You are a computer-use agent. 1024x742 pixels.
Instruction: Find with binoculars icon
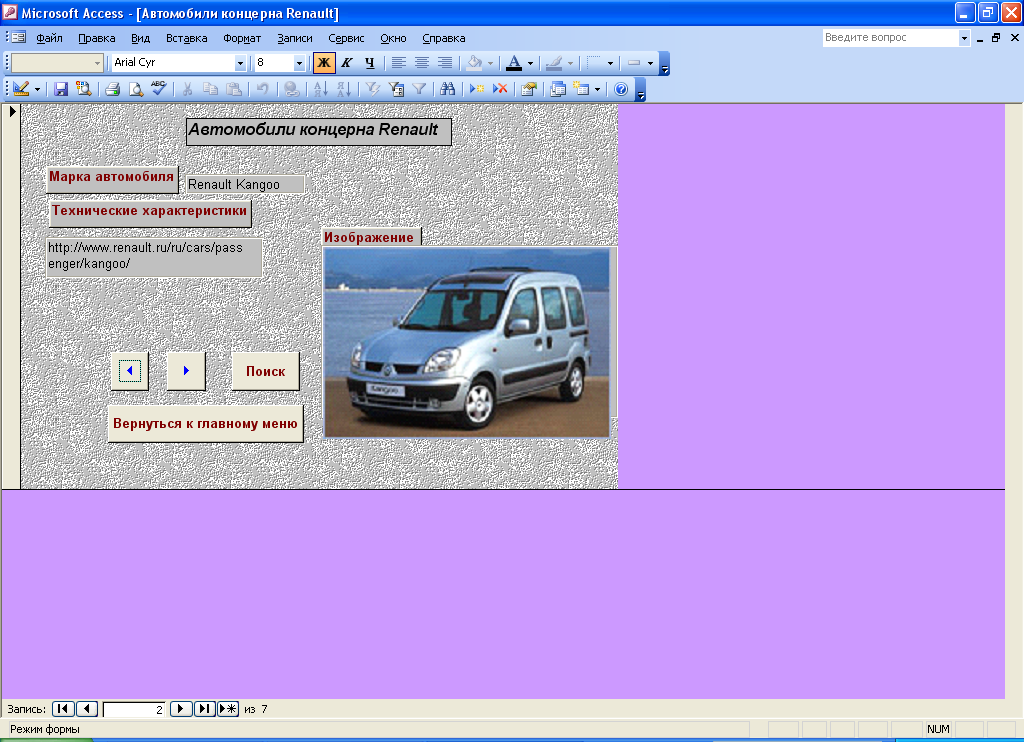click(447, 89)
